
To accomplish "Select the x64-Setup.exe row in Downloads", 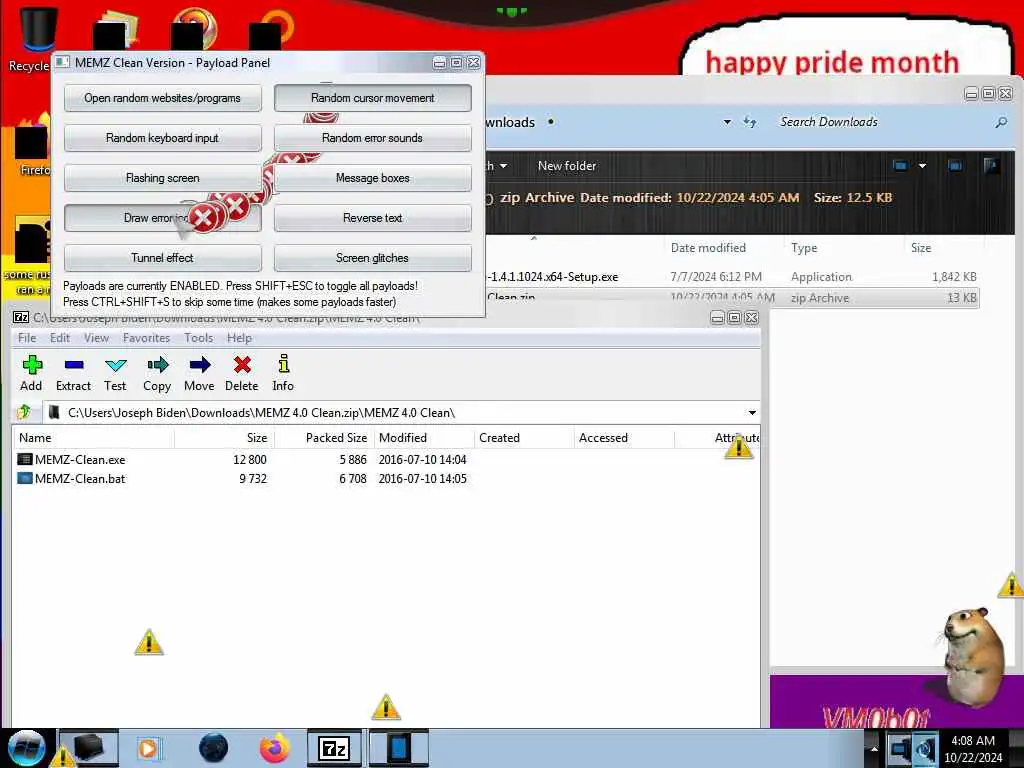I will pyautogui.click(x=733, y=277).
